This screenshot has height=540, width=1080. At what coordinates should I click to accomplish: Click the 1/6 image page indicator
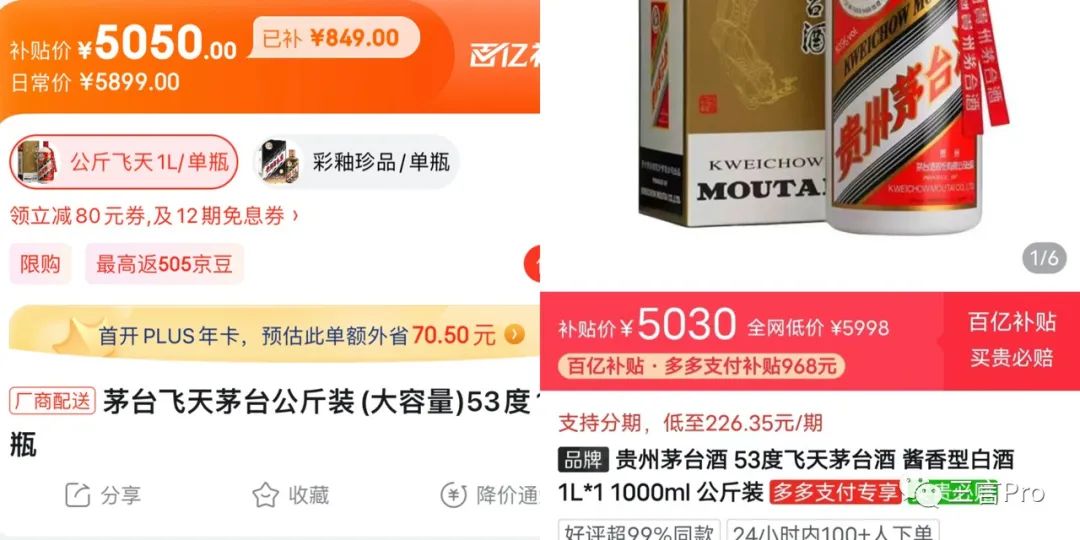(1044, 258)
